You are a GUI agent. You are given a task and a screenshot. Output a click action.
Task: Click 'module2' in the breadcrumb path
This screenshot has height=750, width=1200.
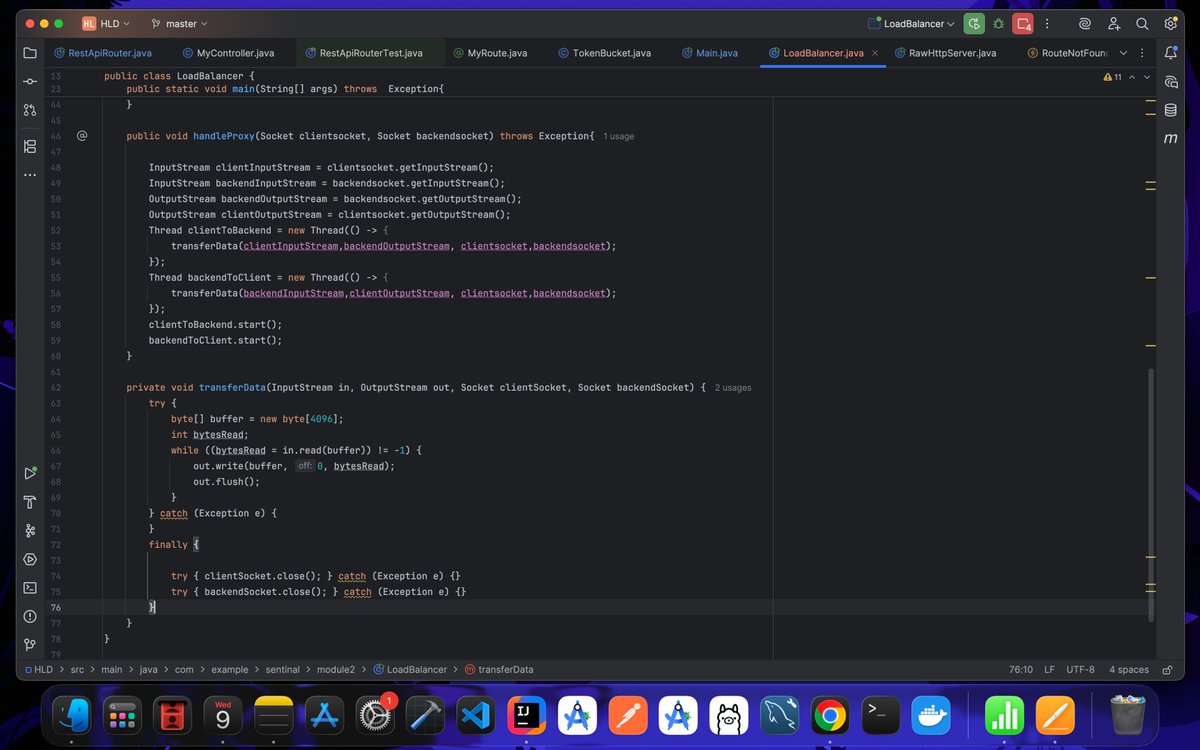pyautogui.click(x=335, y=669)
